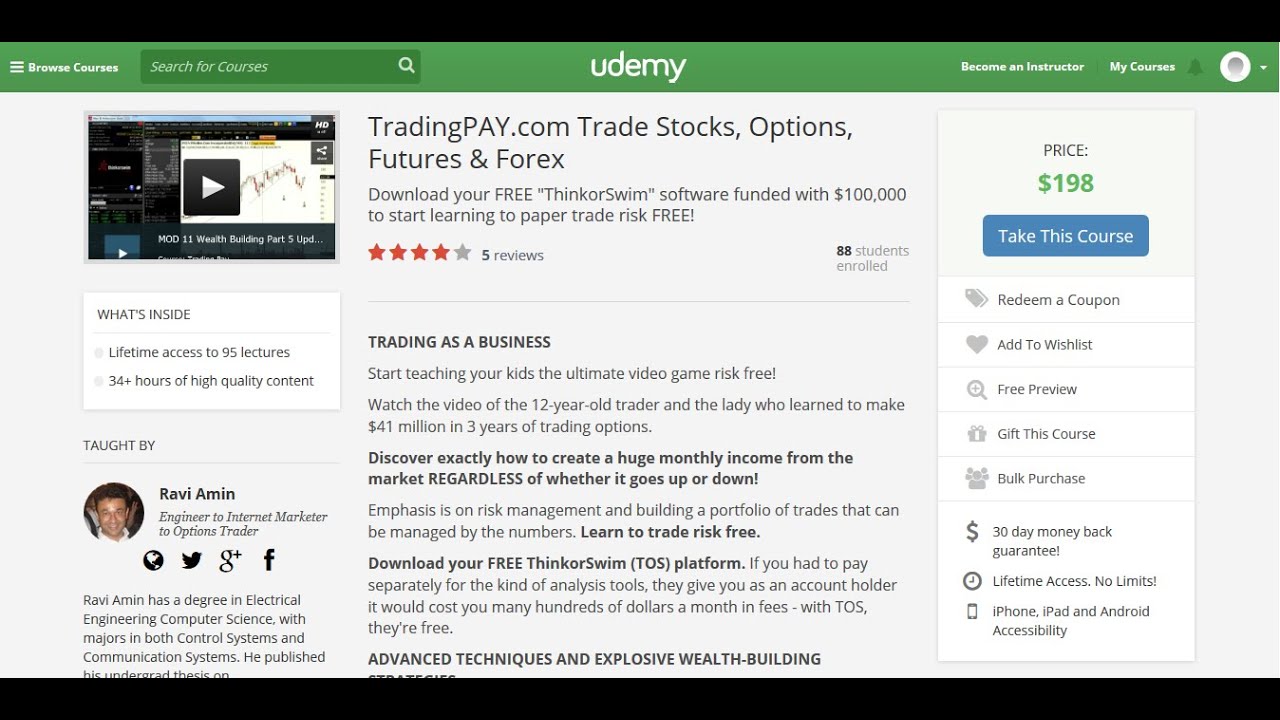The image size is (1280, 720).
Task: Play the course preview video
Action: pos(211,187)
